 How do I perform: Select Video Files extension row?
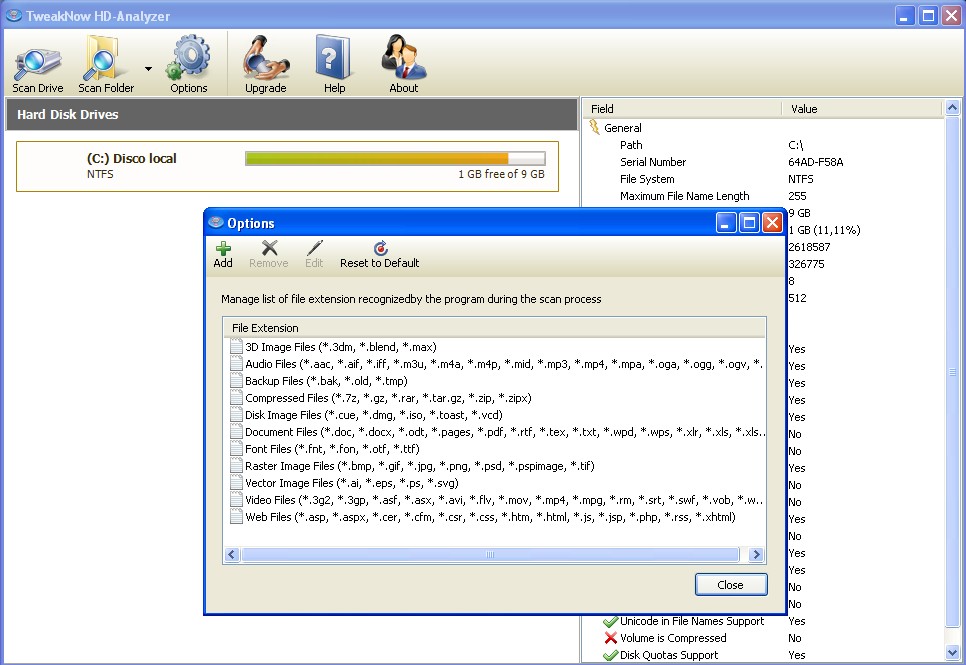[x=496, y=500]
